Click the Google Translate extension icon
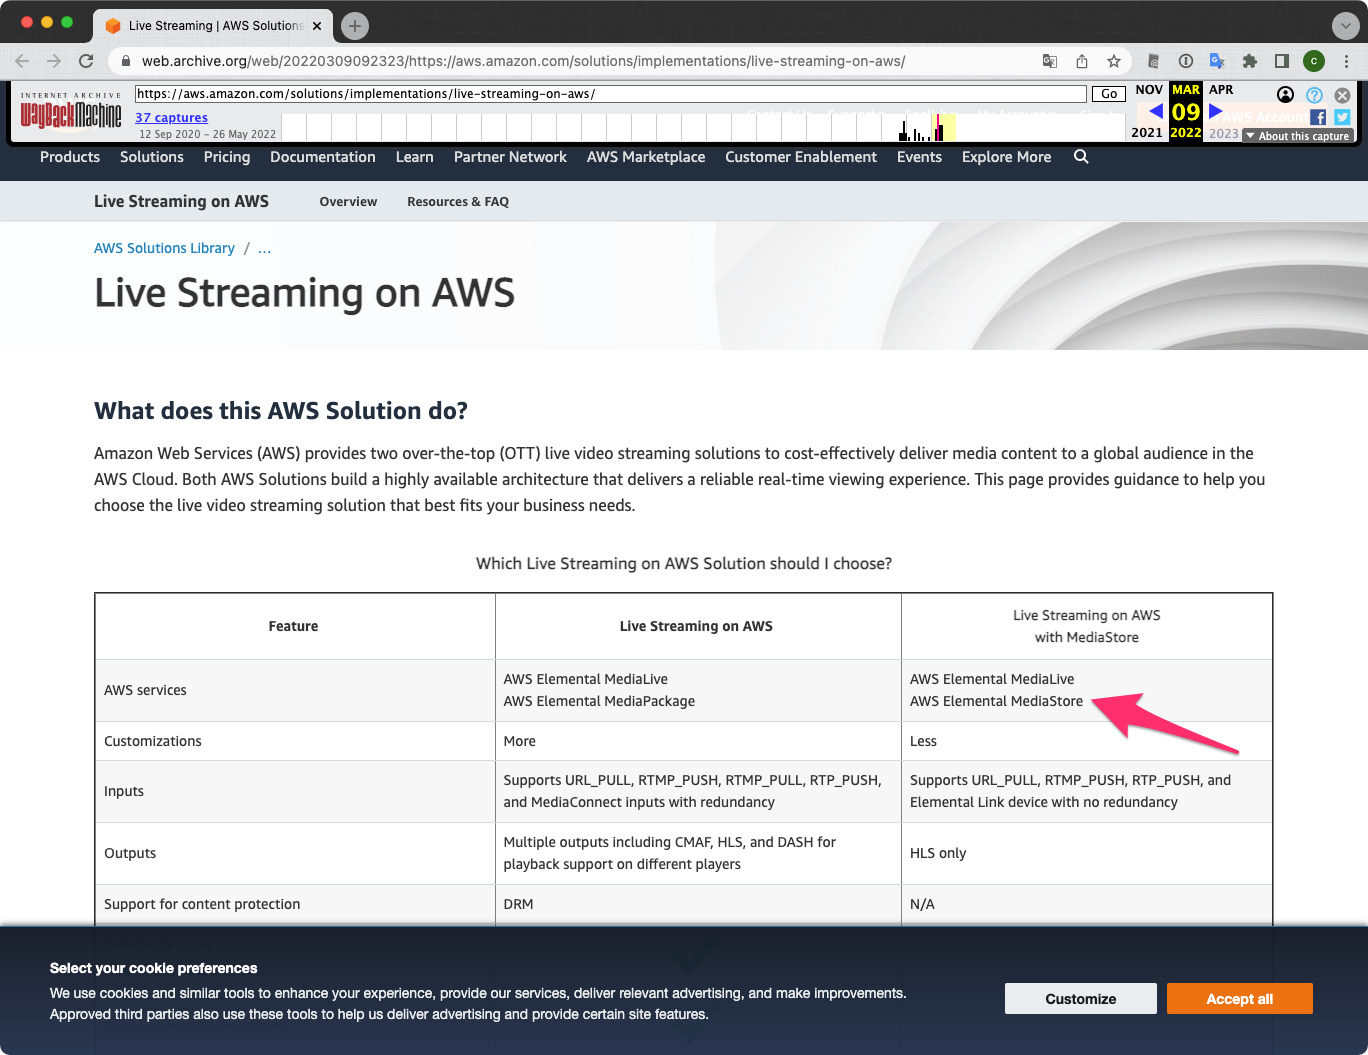1368x1055 pixels. tap(1217, 61)
